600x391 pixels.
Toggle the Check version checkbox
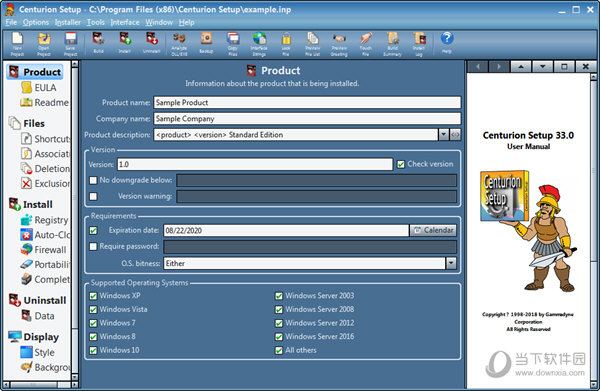tap(401, 164)
